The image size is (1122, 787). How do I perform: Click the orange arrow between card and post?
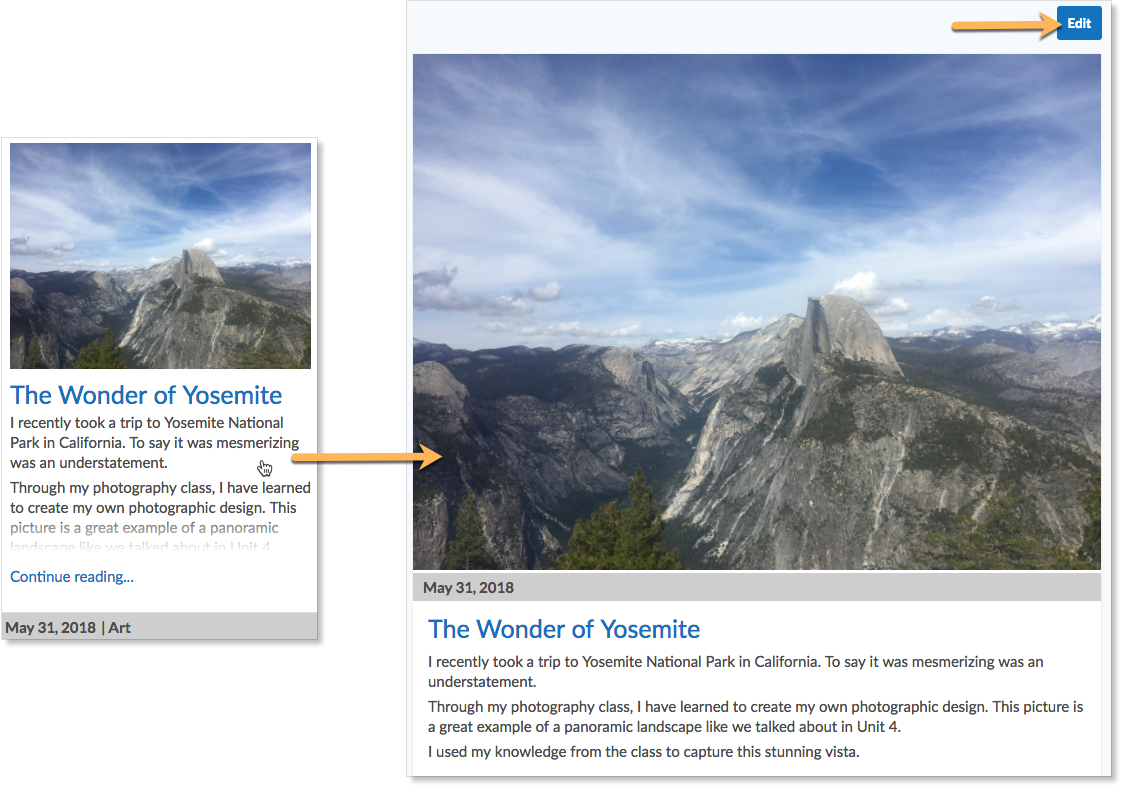367,456
